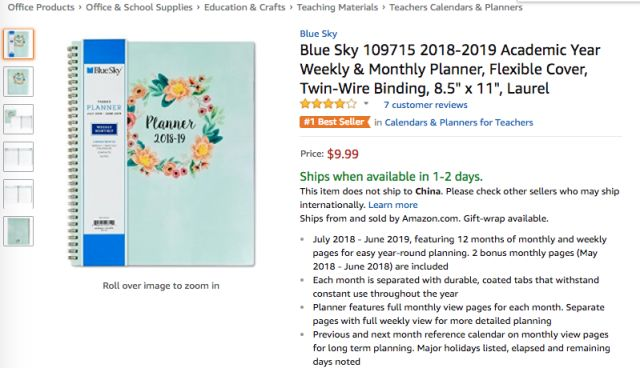Select the third thumbnail showing open pages

[18, 119]
